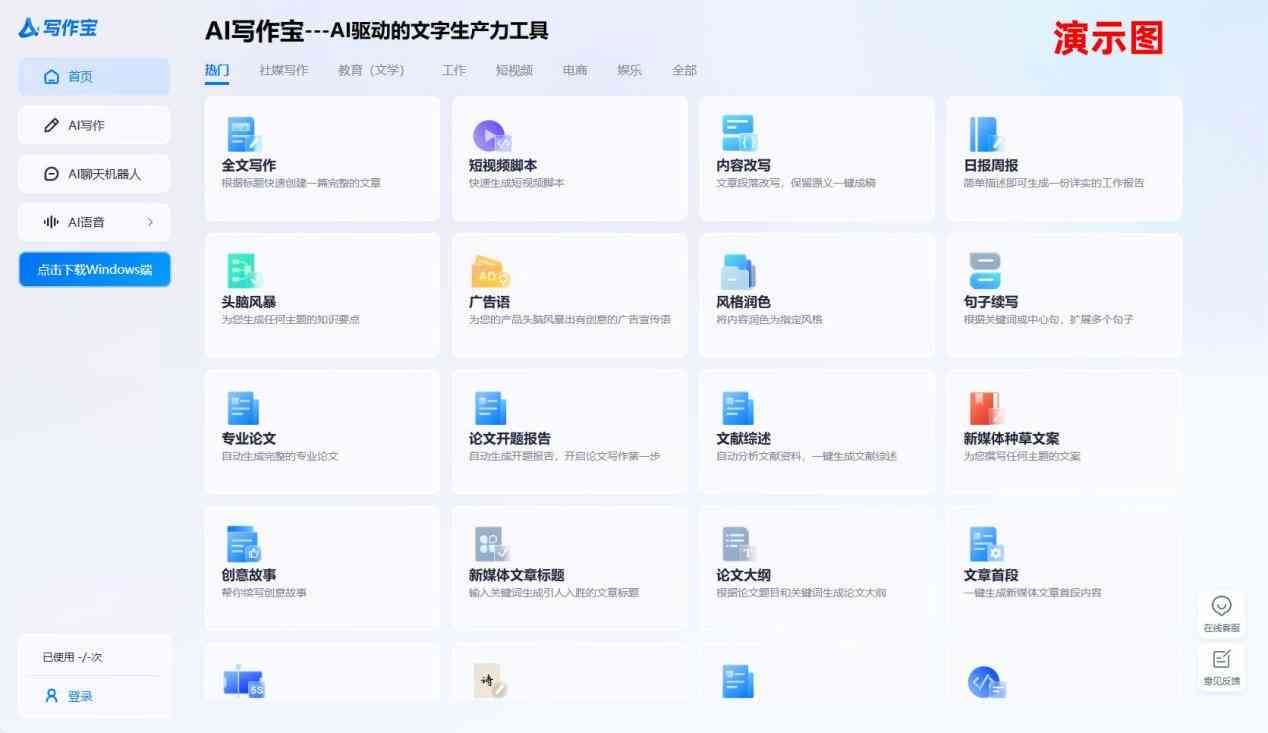Click the 已使用 -/-次 usage text

pos(72,657)
